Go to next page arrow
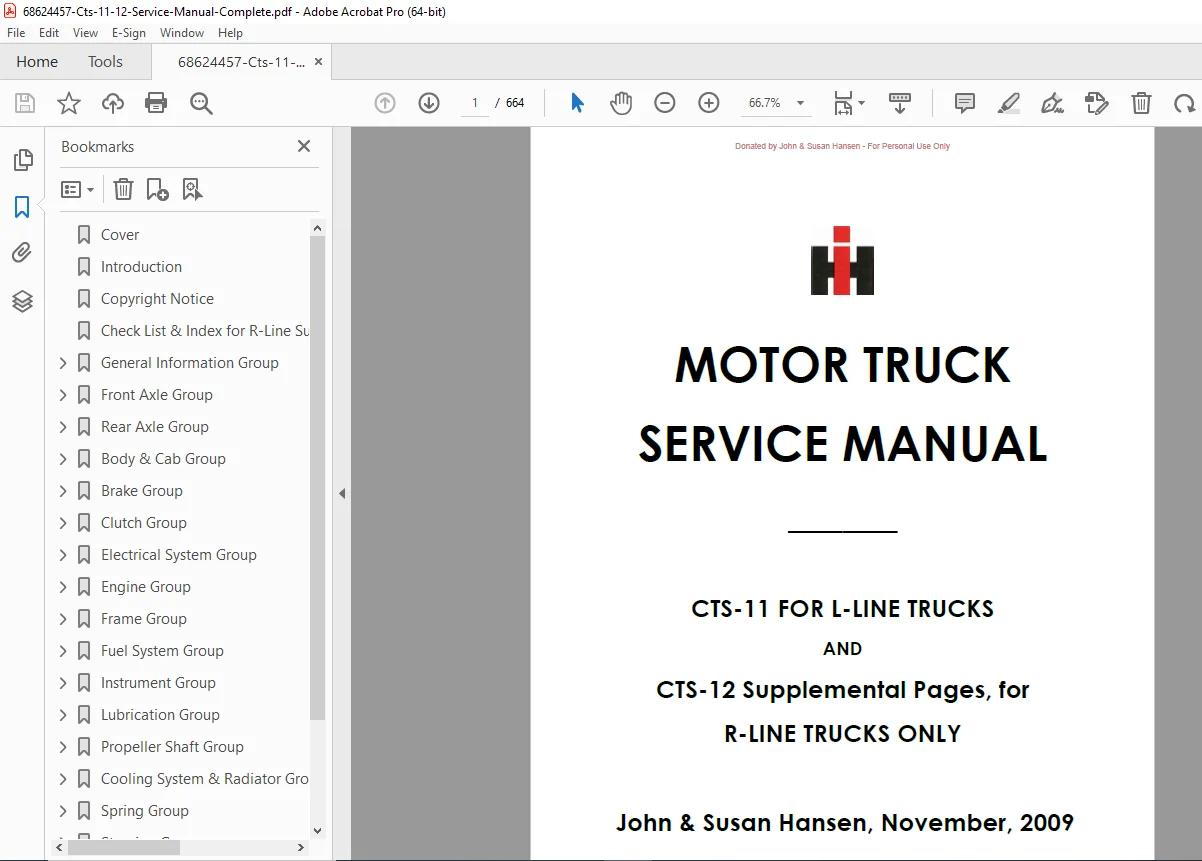 pyautogui.click(x=429, y=103)
